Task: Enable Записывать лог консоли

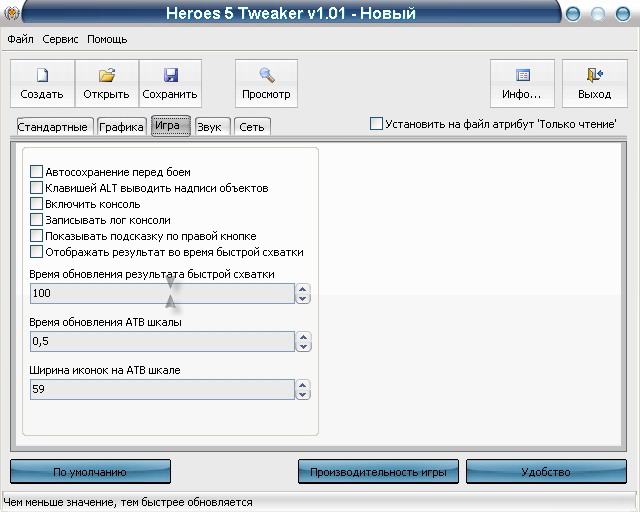Action: [36, 220]
